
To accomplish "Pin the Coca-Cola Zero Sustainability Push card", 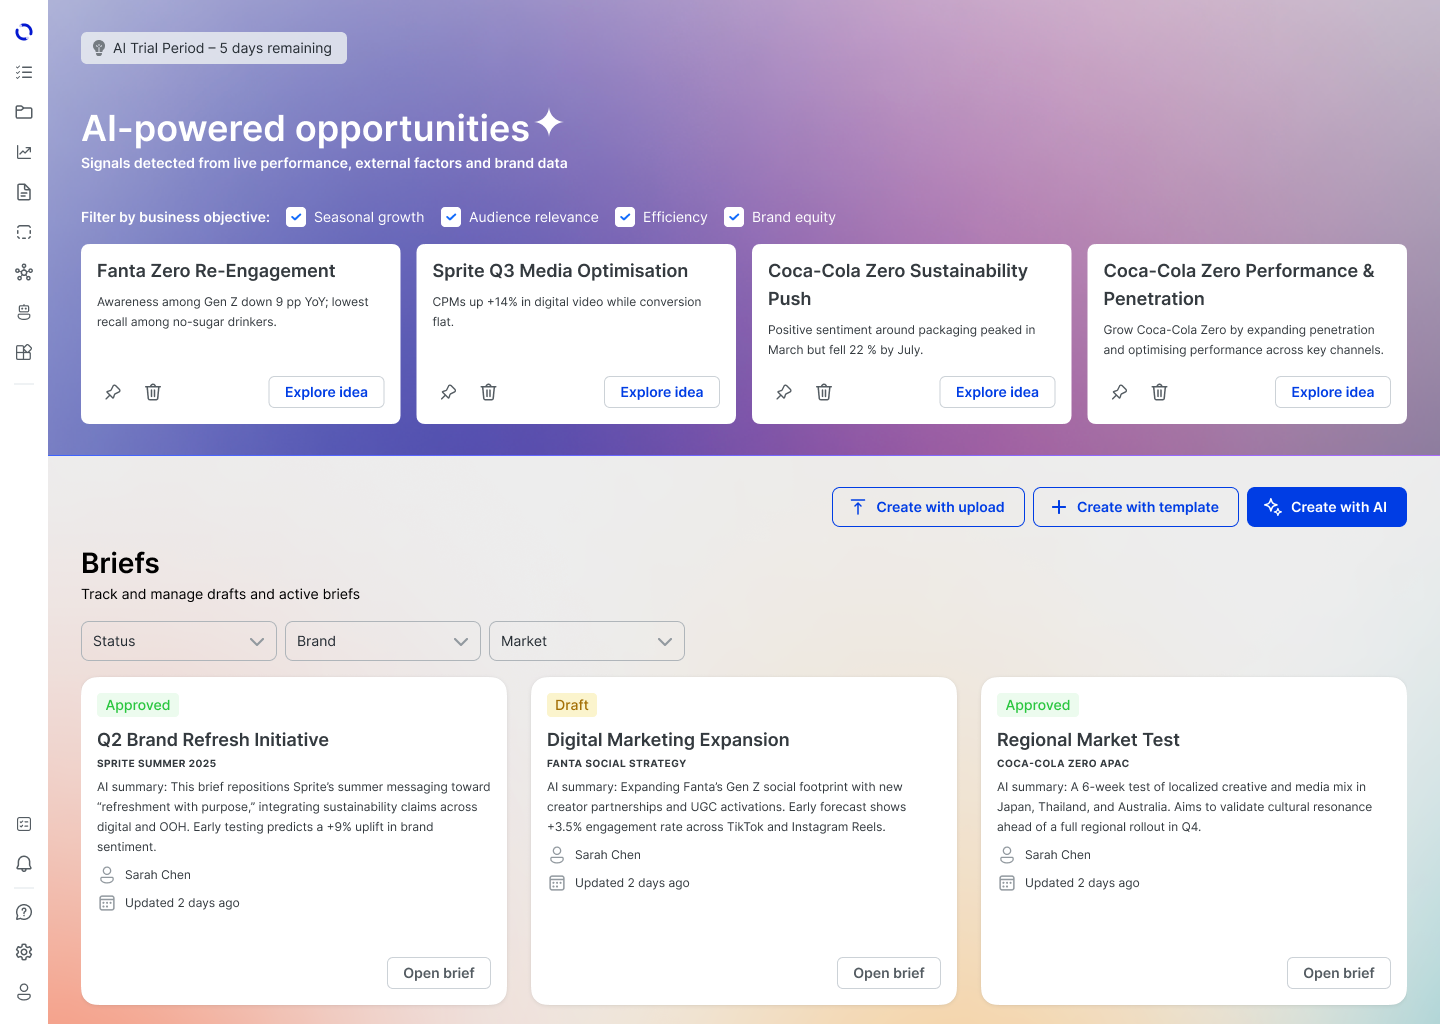I will click(784, 392).
